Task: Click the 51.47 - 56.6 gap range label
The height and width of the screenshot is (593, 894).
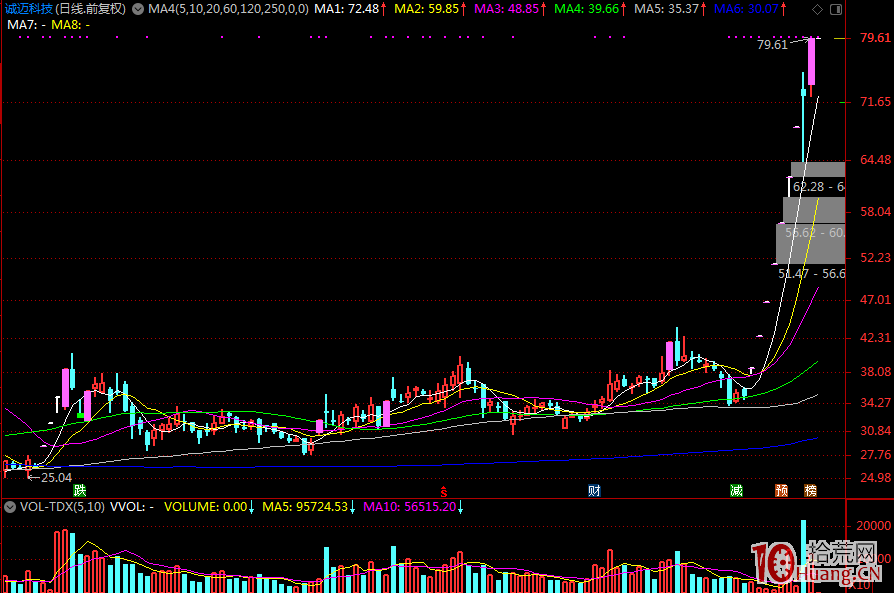Action: [x=812, y=274]
